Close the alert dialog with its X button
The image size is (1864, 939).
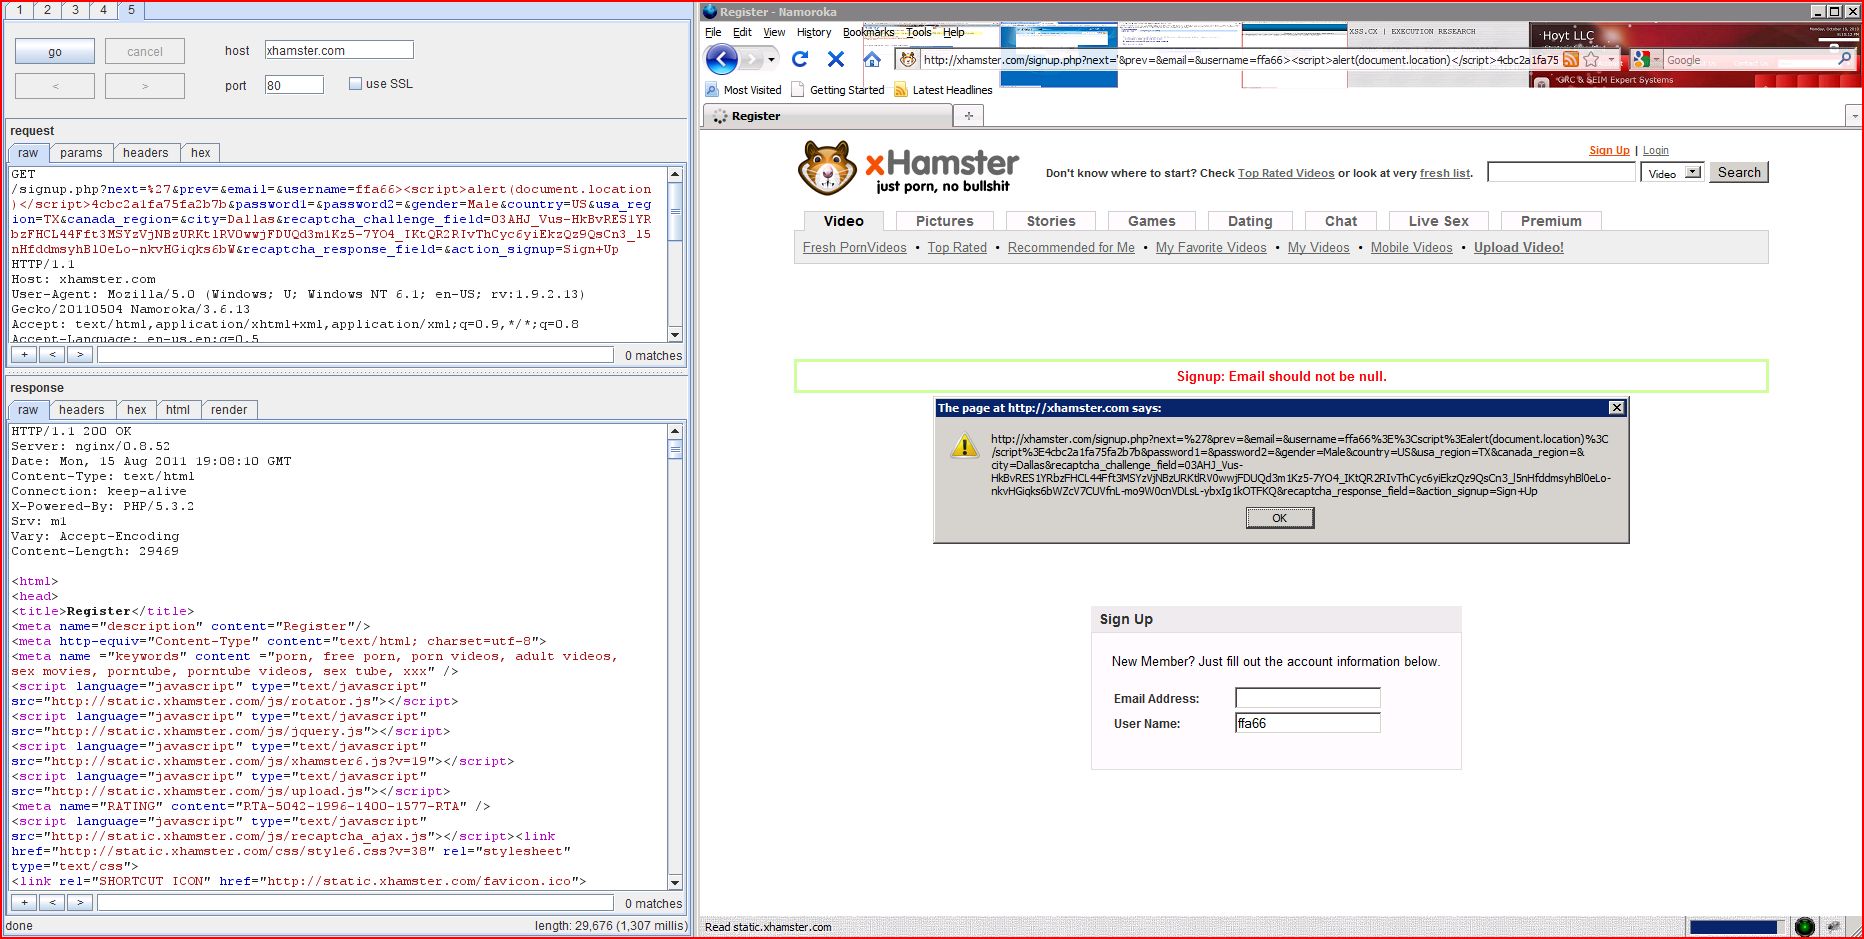[1616, 408]
